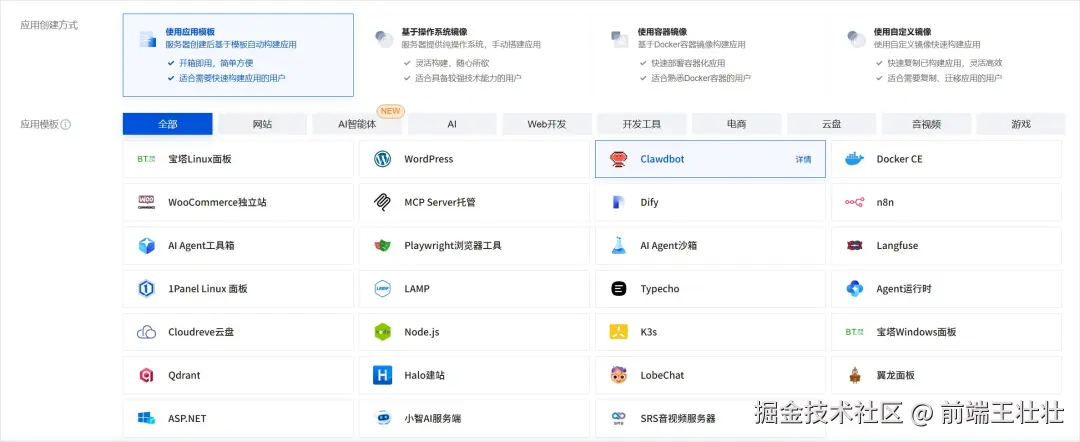Click the ASP.NET Windows logo icon

[x=146, y=419]
